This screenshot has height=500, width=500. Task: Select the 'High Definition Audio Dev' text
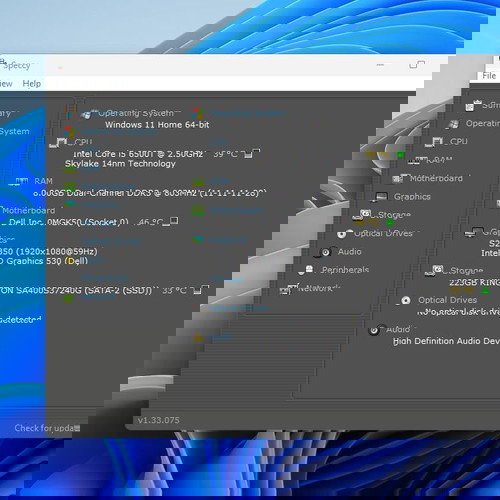(x=446, y=341)
